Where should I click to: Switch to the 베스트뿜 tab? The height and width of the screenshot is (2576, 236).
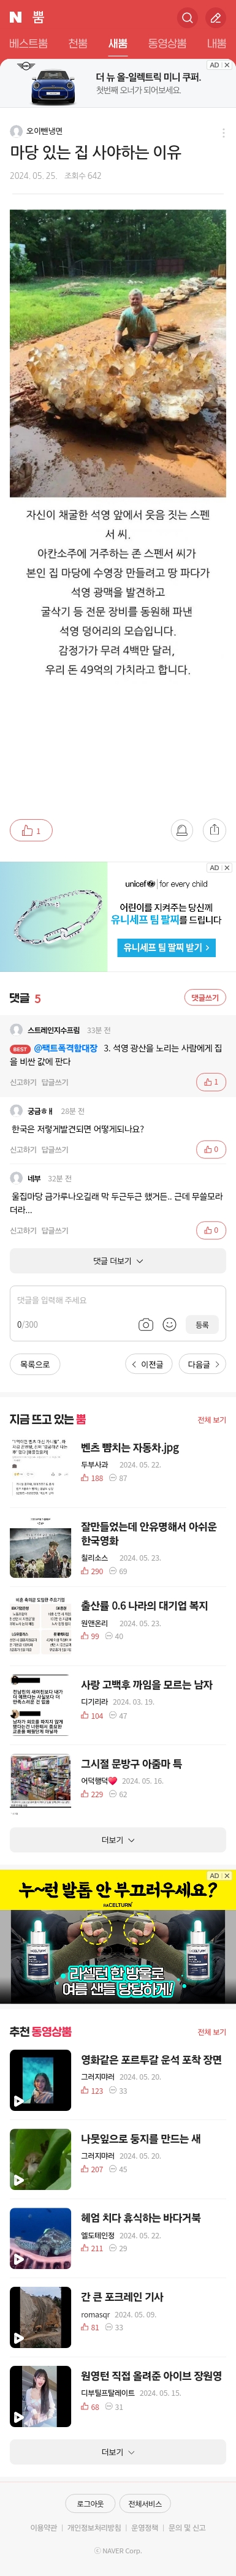click(28, 44)
